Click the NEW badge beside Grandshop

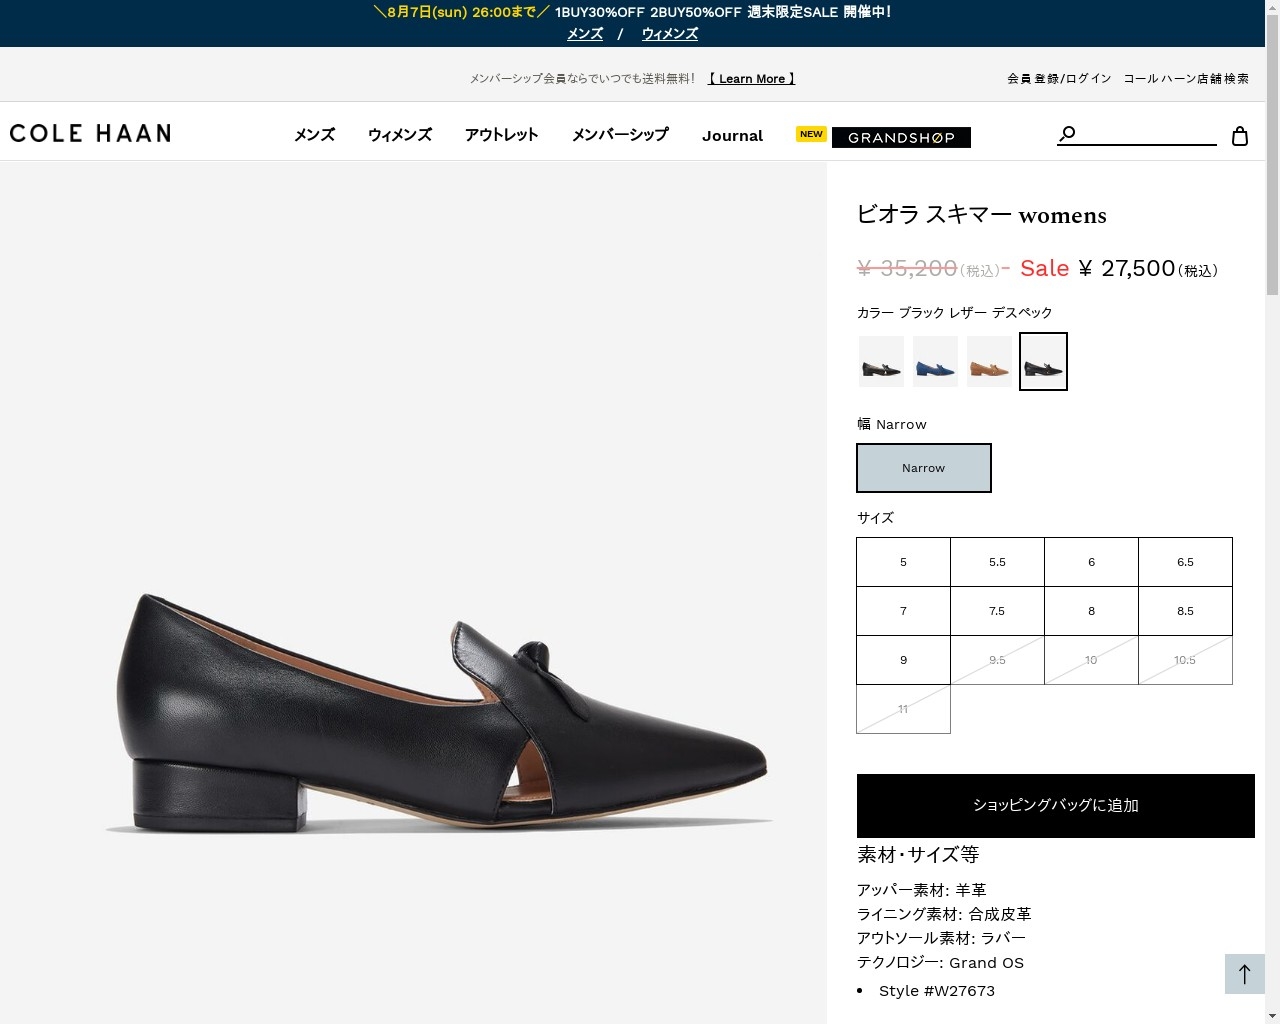[x=811, y=134]
